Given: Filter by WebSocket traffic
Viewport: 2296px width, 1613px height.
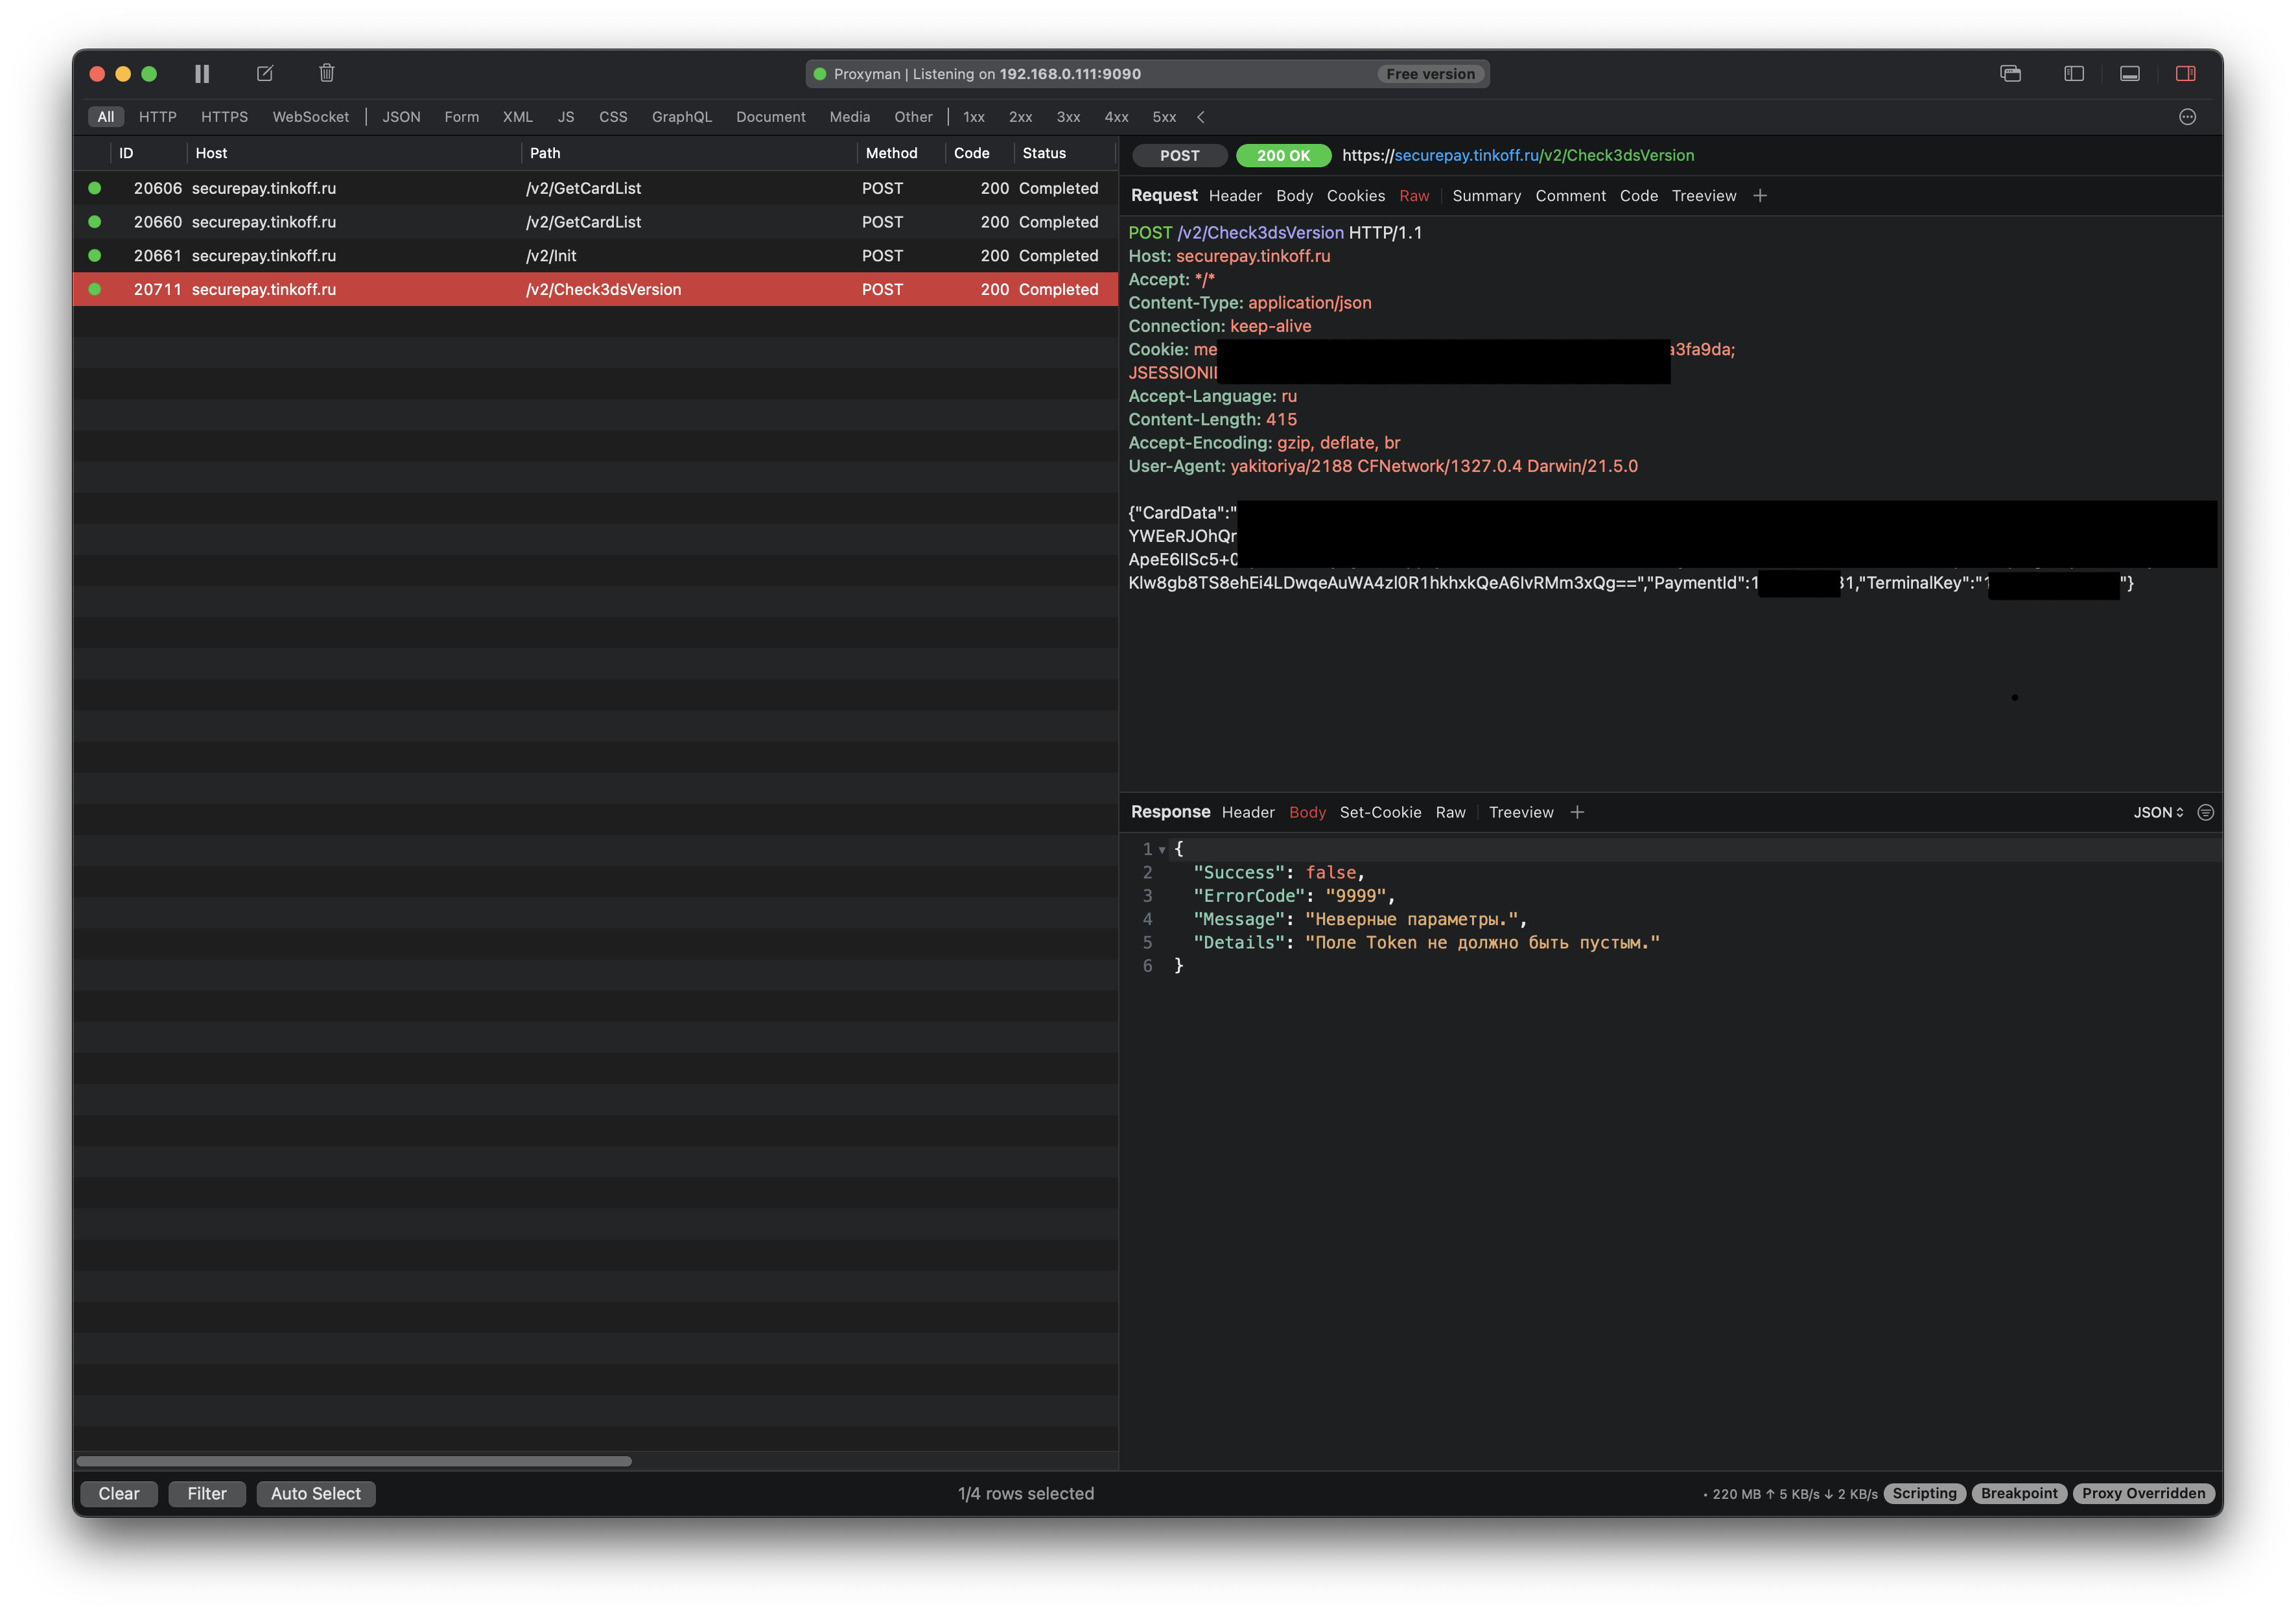Looking at the screenshot, I should [311, 117].
